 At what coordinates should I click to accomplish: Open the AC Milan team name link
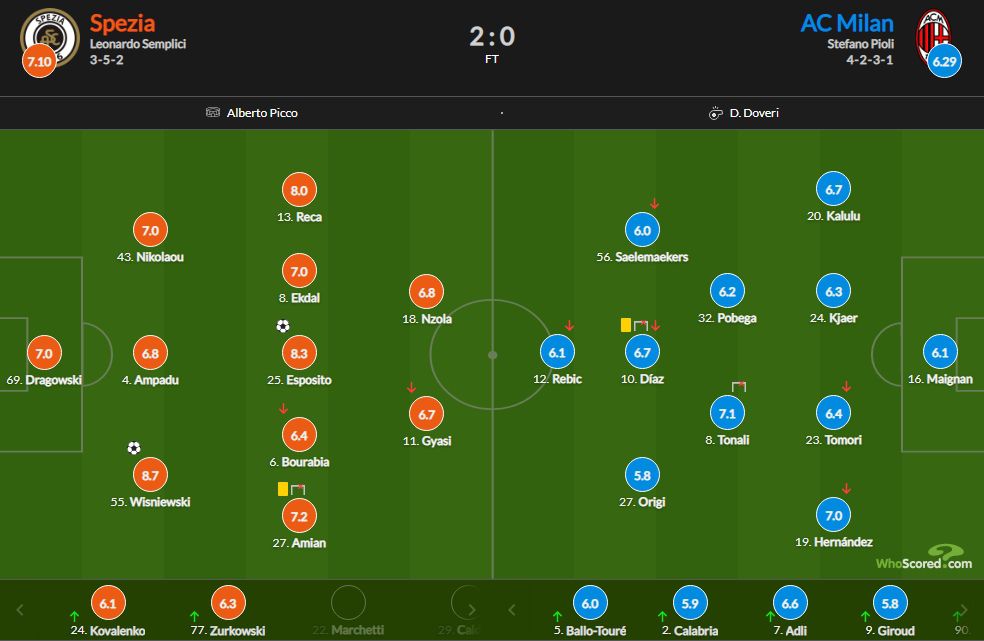(847, 23)
